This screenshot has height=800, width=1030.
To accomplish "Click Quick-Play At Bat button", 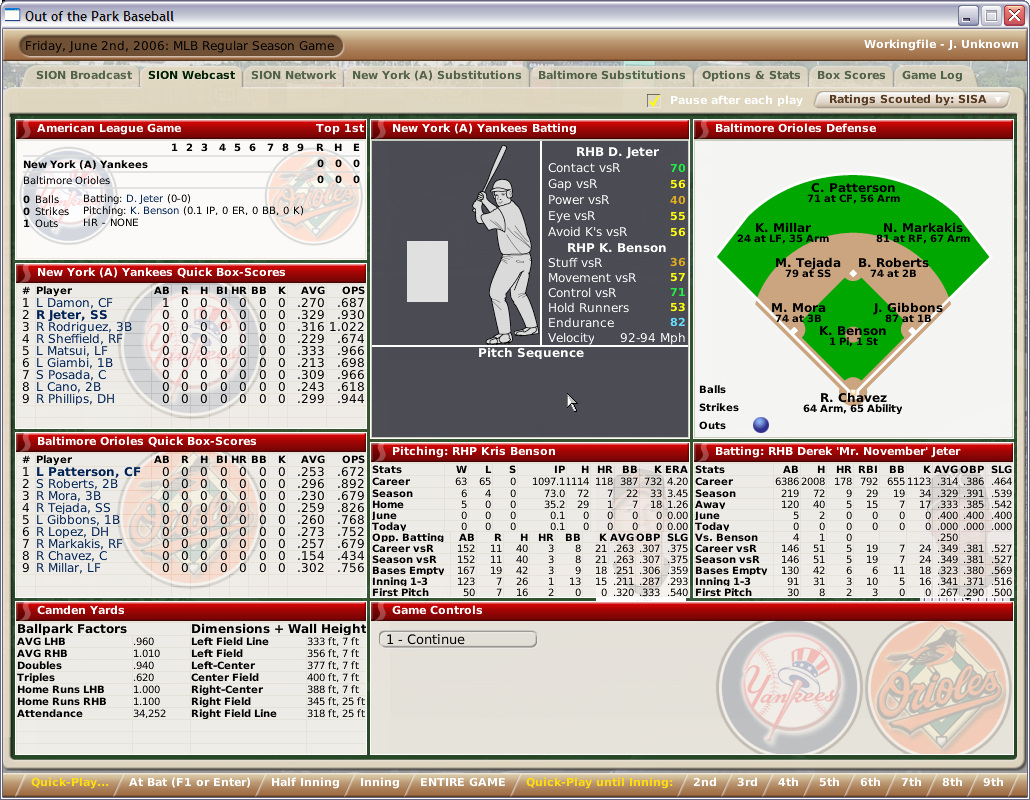I will pos(190,782).
